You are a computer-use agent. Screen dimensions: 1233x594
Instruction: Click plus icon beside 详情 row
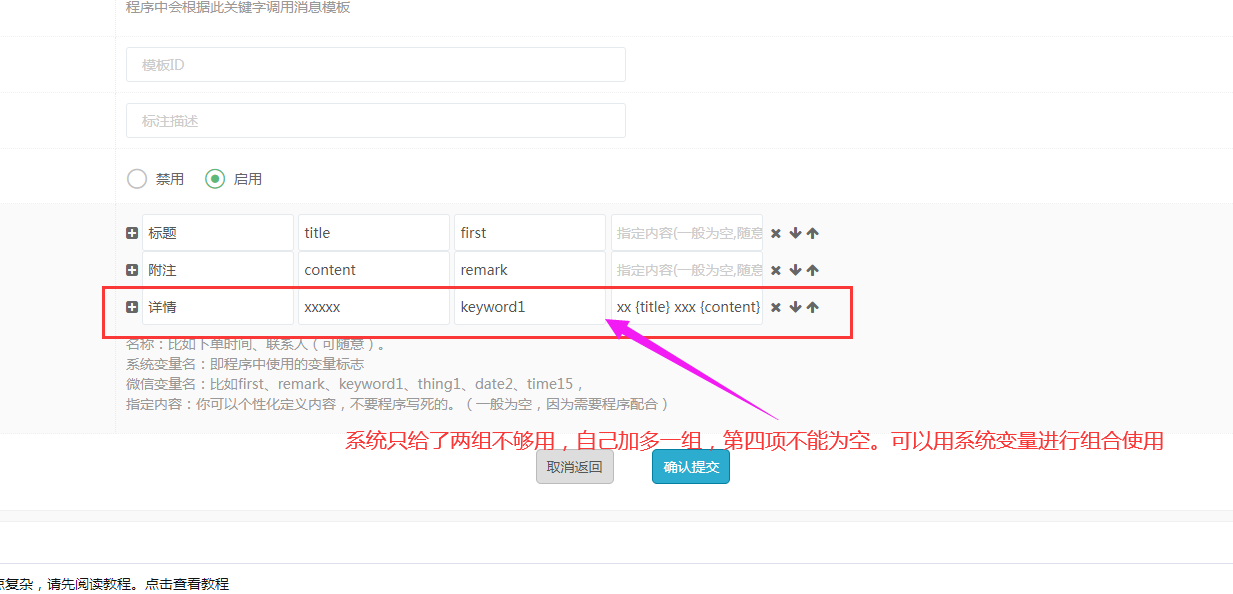(x=132, y=307)
